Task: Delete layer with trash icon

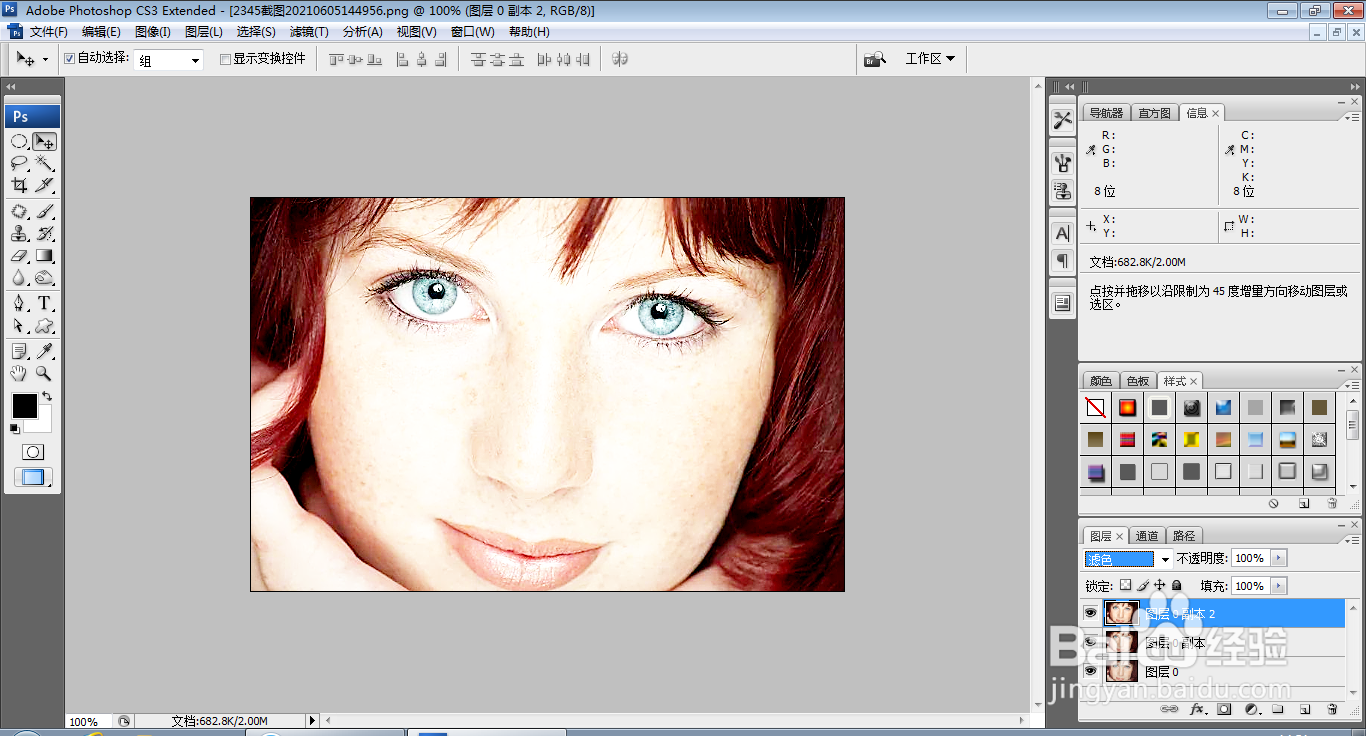Action: pos(1332,709)
